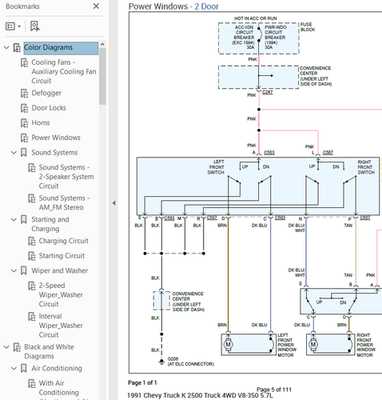This screenshot has width=382, height=400.
Task: Open Cooling Fans Auxiliary Cooling Fan Circuit bookmark
Action: point(64,72)
